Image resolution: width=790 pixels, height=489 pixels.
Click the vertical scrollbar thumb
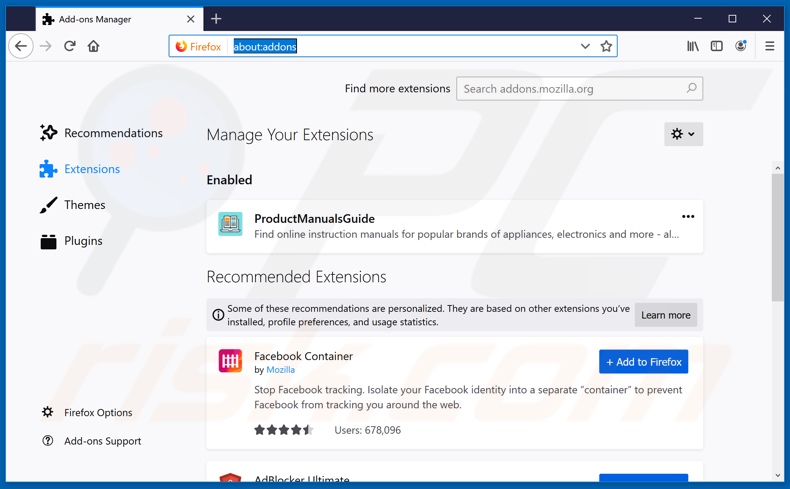click(777, 238)
